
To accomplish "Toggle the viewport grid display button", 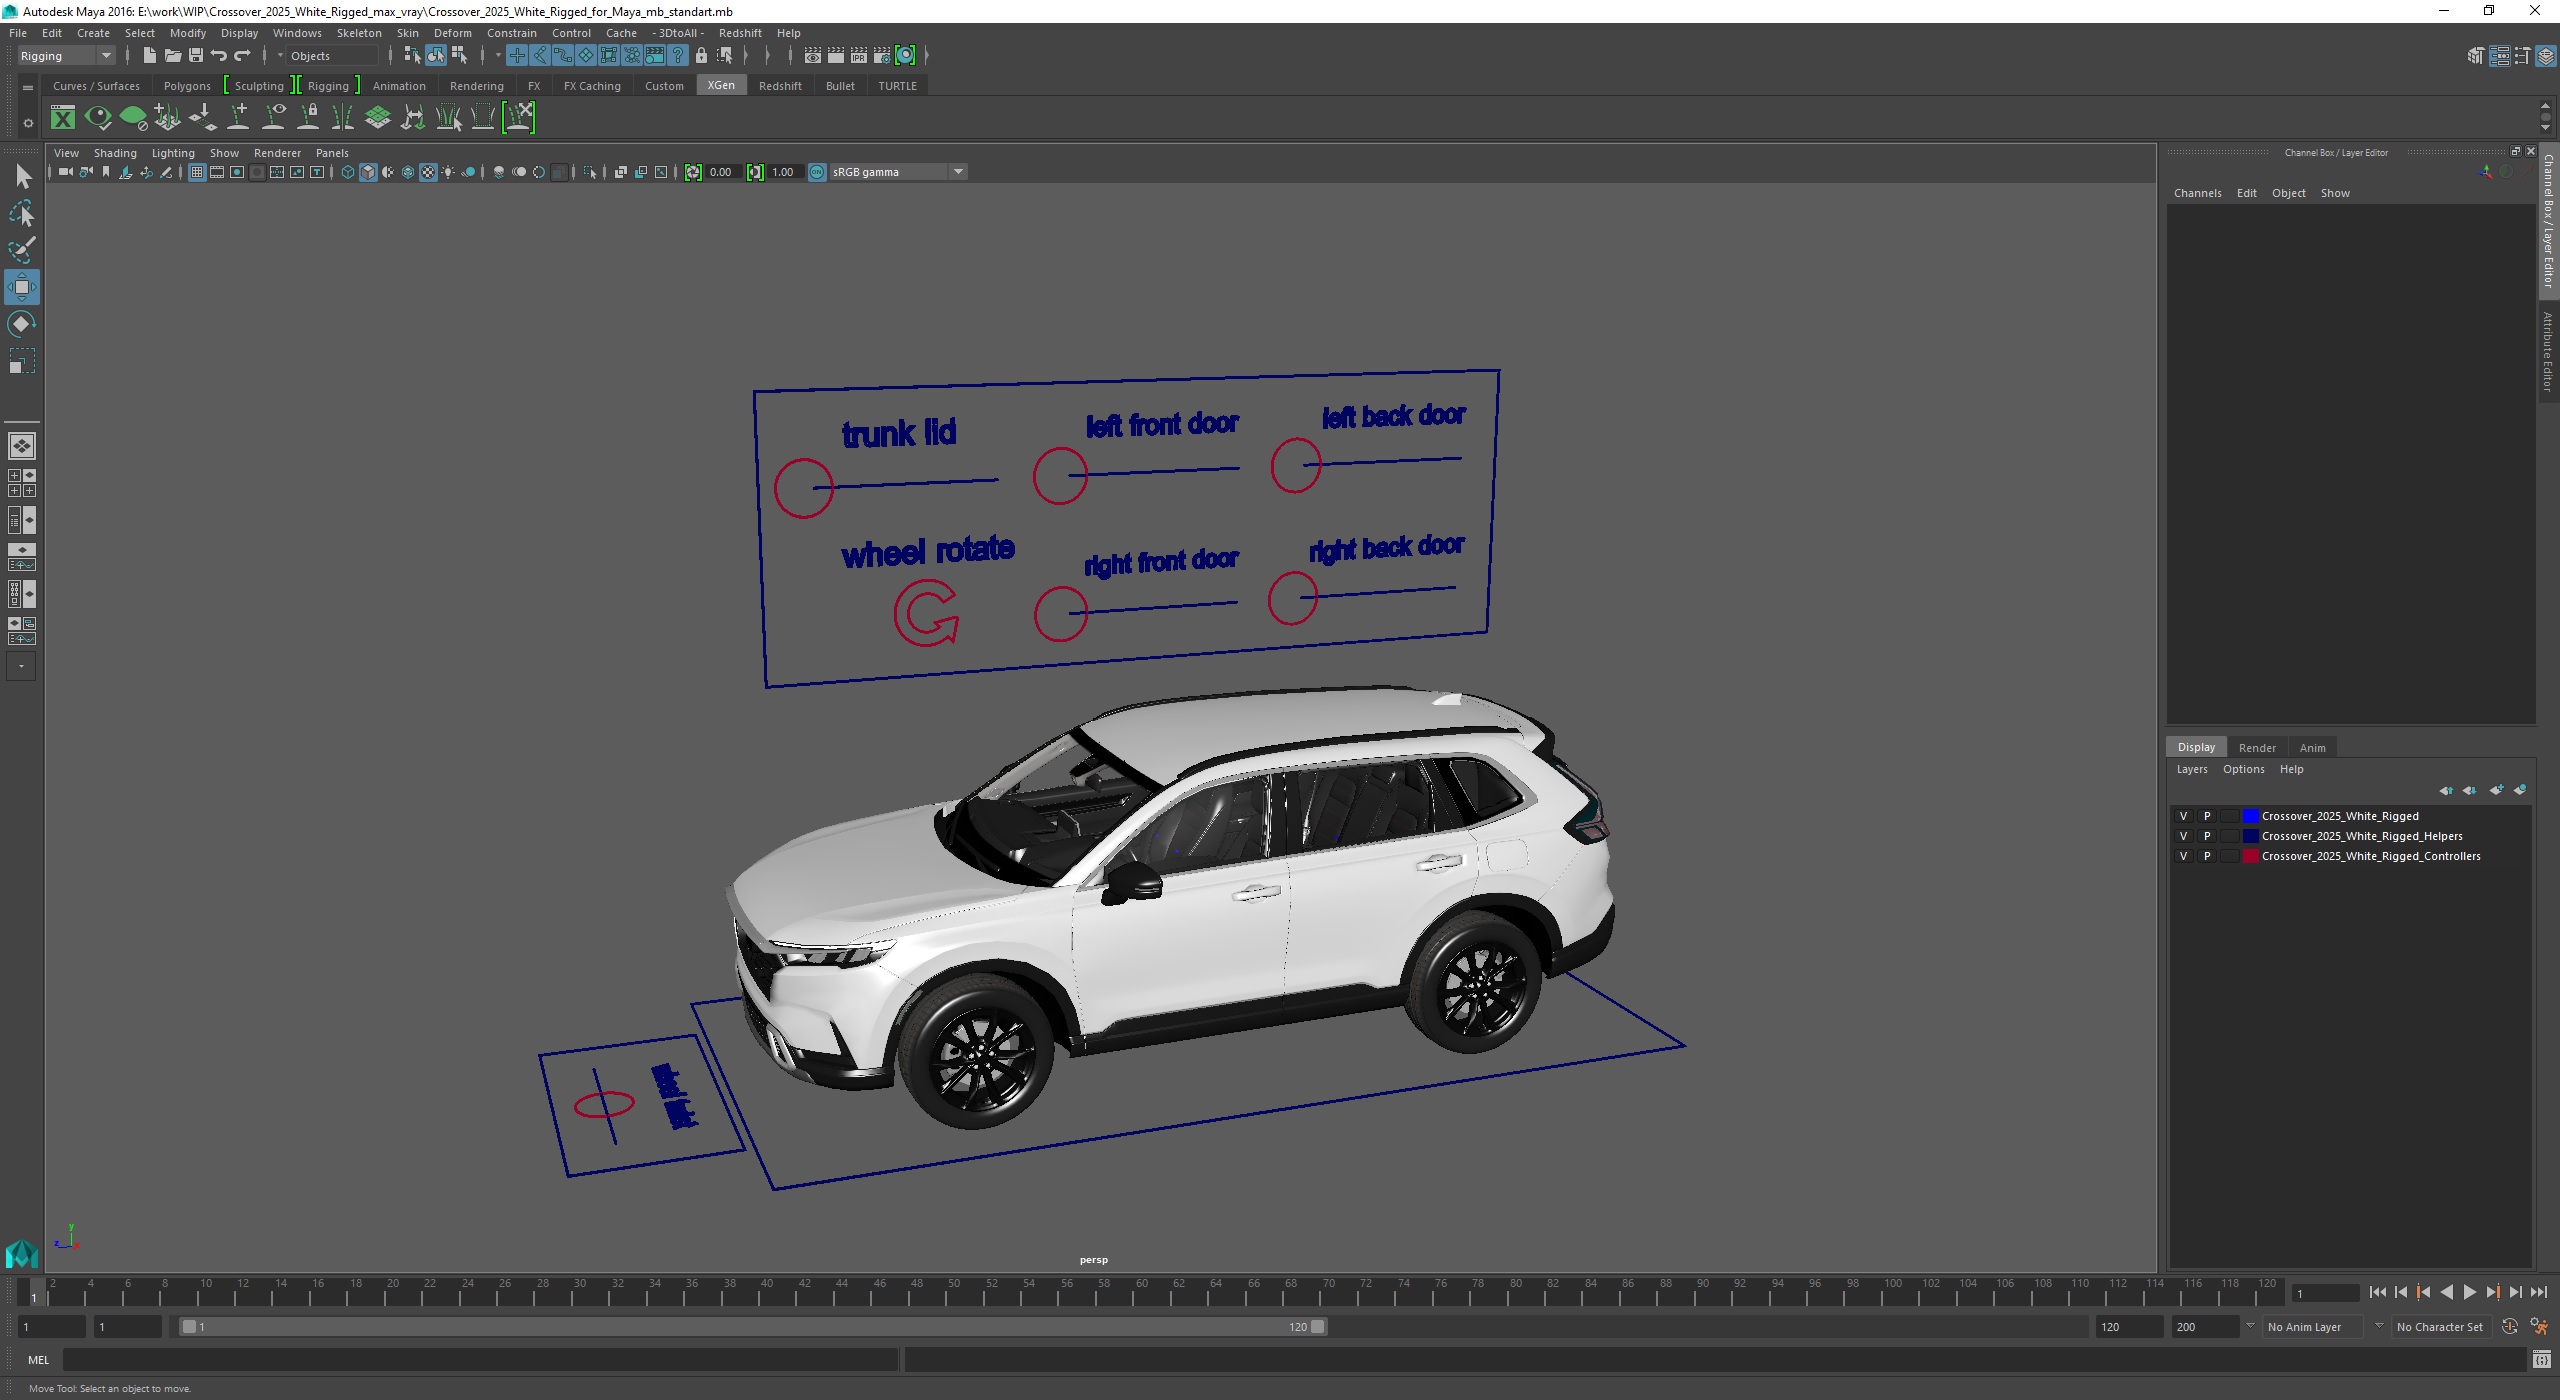I will (197, 172).
